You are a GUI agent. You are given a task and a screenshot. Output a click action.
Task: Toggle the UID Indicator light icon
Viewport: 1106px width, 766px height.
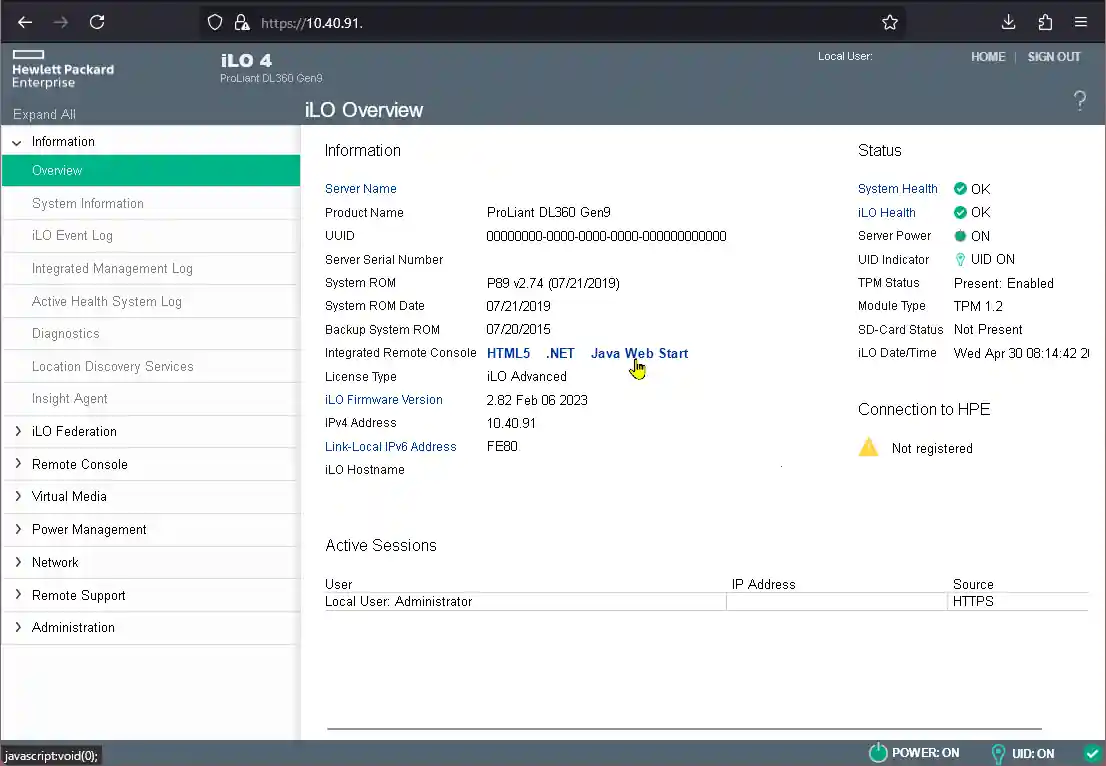[x=960, y=260]
